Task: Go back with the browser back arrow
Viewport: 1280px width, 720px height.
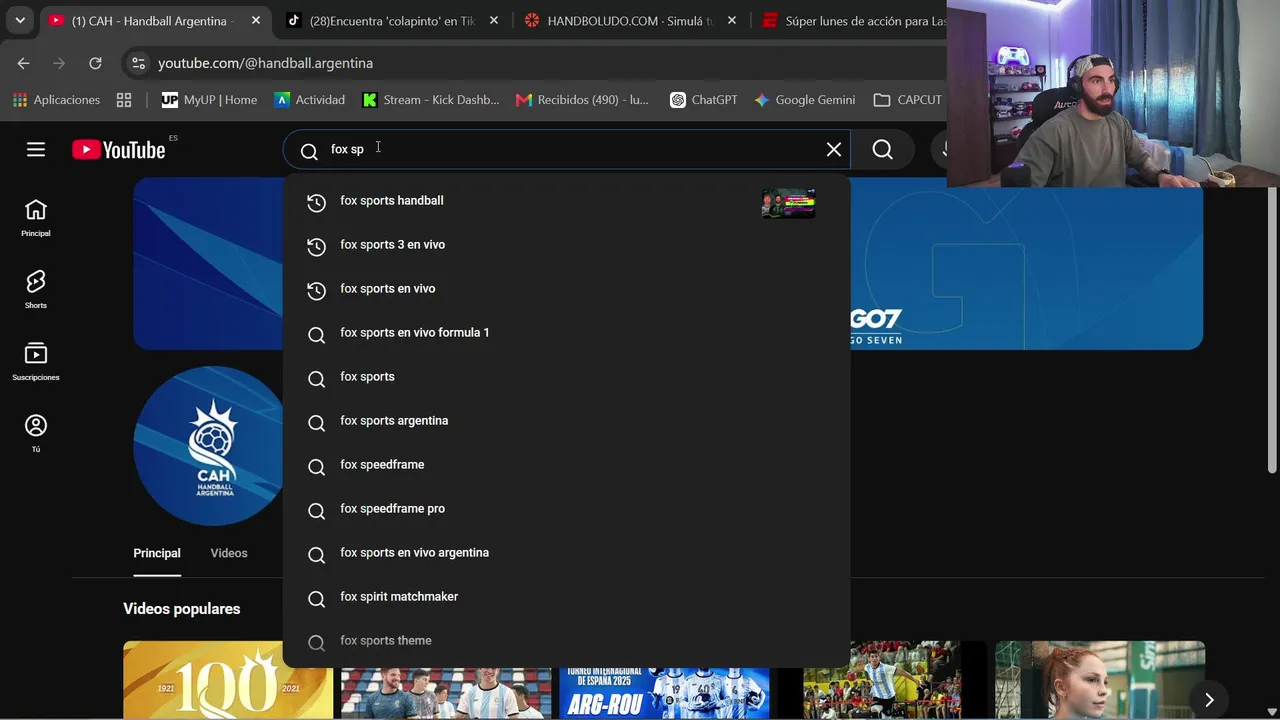Action: [23, 63]
